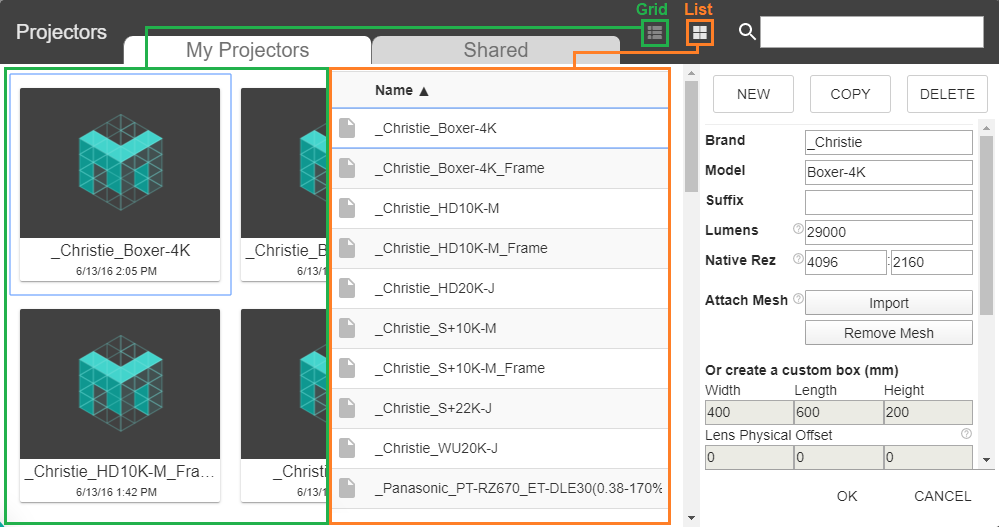This screenshot has width=999, height=528.
Task: Click into the Lumens input field
Action: point(888,232)
